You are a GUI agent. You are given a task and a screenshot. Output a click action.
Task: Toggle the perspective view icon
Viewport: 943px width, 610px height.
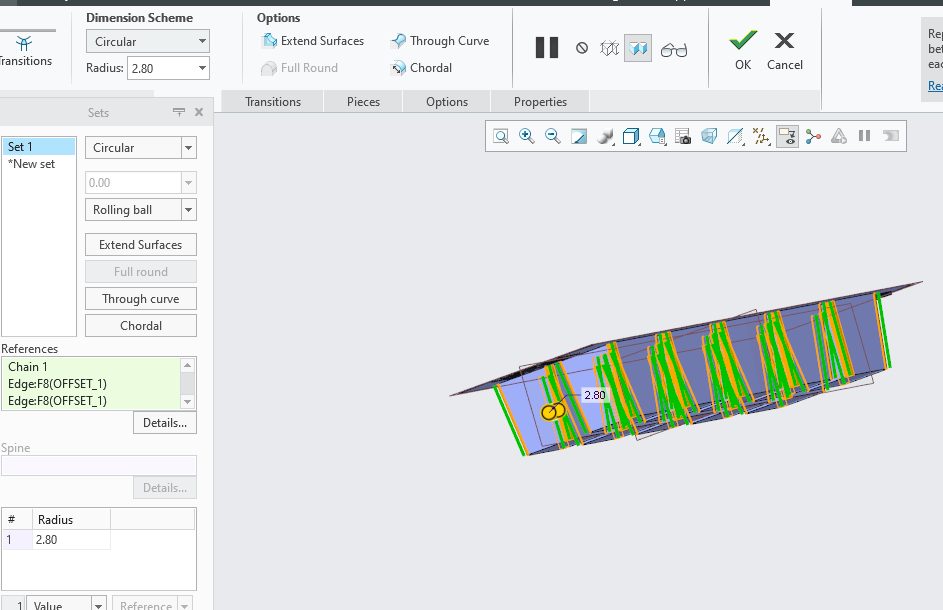click(709, 137)
